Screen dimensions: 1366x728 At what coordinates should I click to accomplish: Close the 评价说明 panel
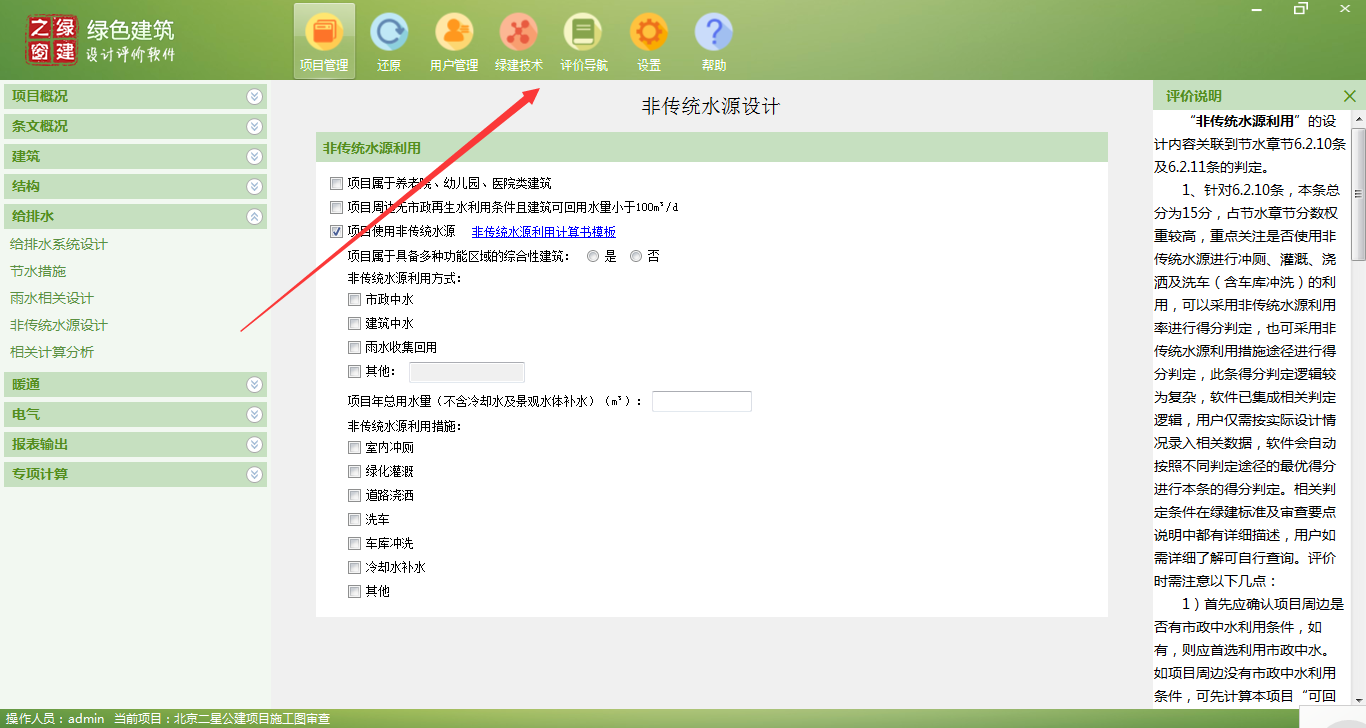(1350, 96)
